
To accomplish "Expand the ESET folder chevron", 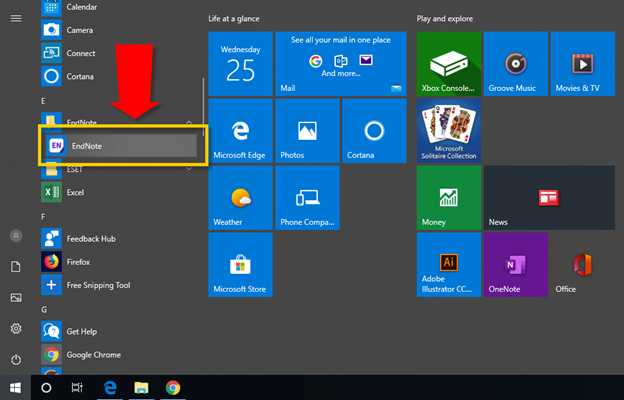I will (x=190, y=168).
